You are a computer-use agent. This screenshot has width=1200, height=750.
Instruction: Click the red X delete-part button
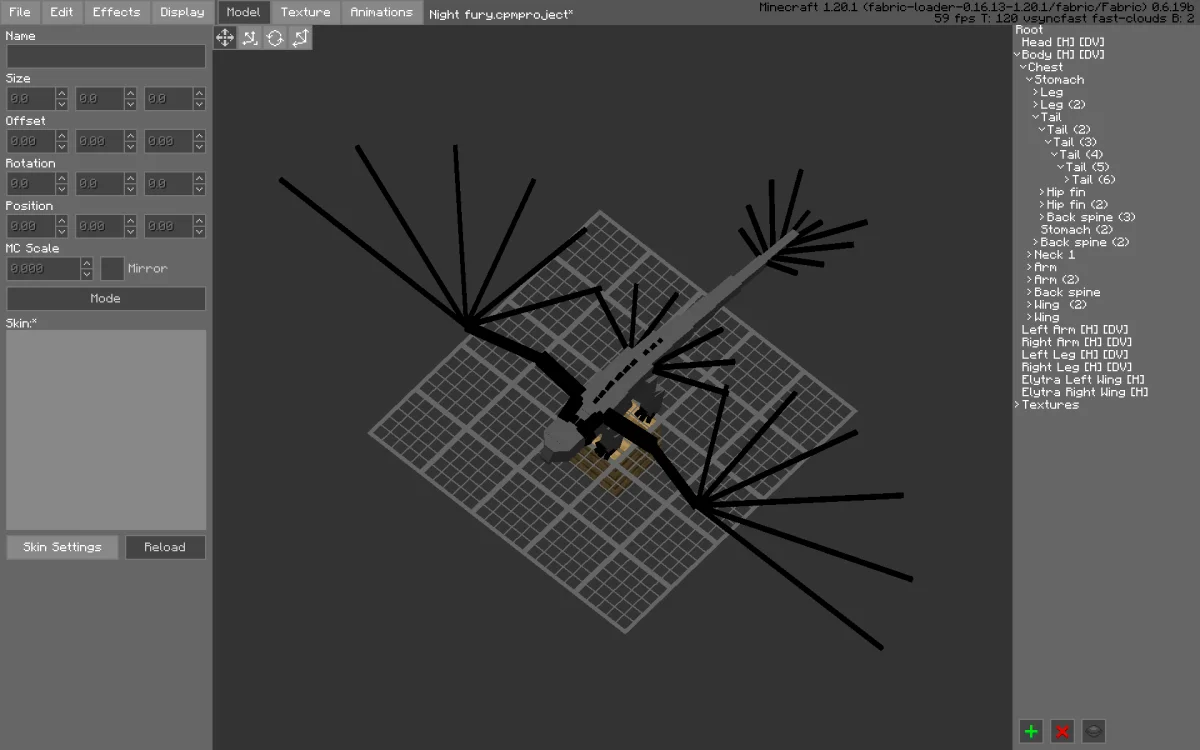(1063, 731)
